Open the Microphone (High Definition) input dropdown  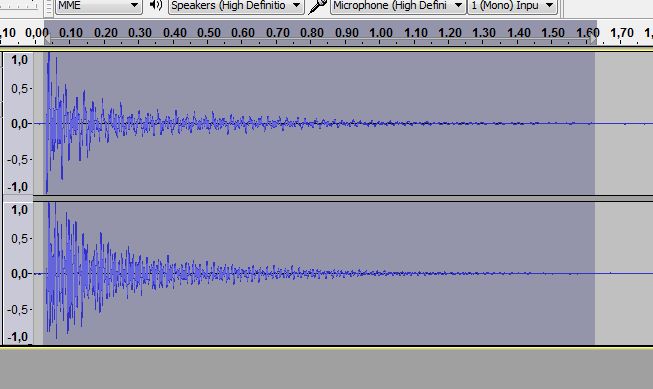click(x=398, y=6)
